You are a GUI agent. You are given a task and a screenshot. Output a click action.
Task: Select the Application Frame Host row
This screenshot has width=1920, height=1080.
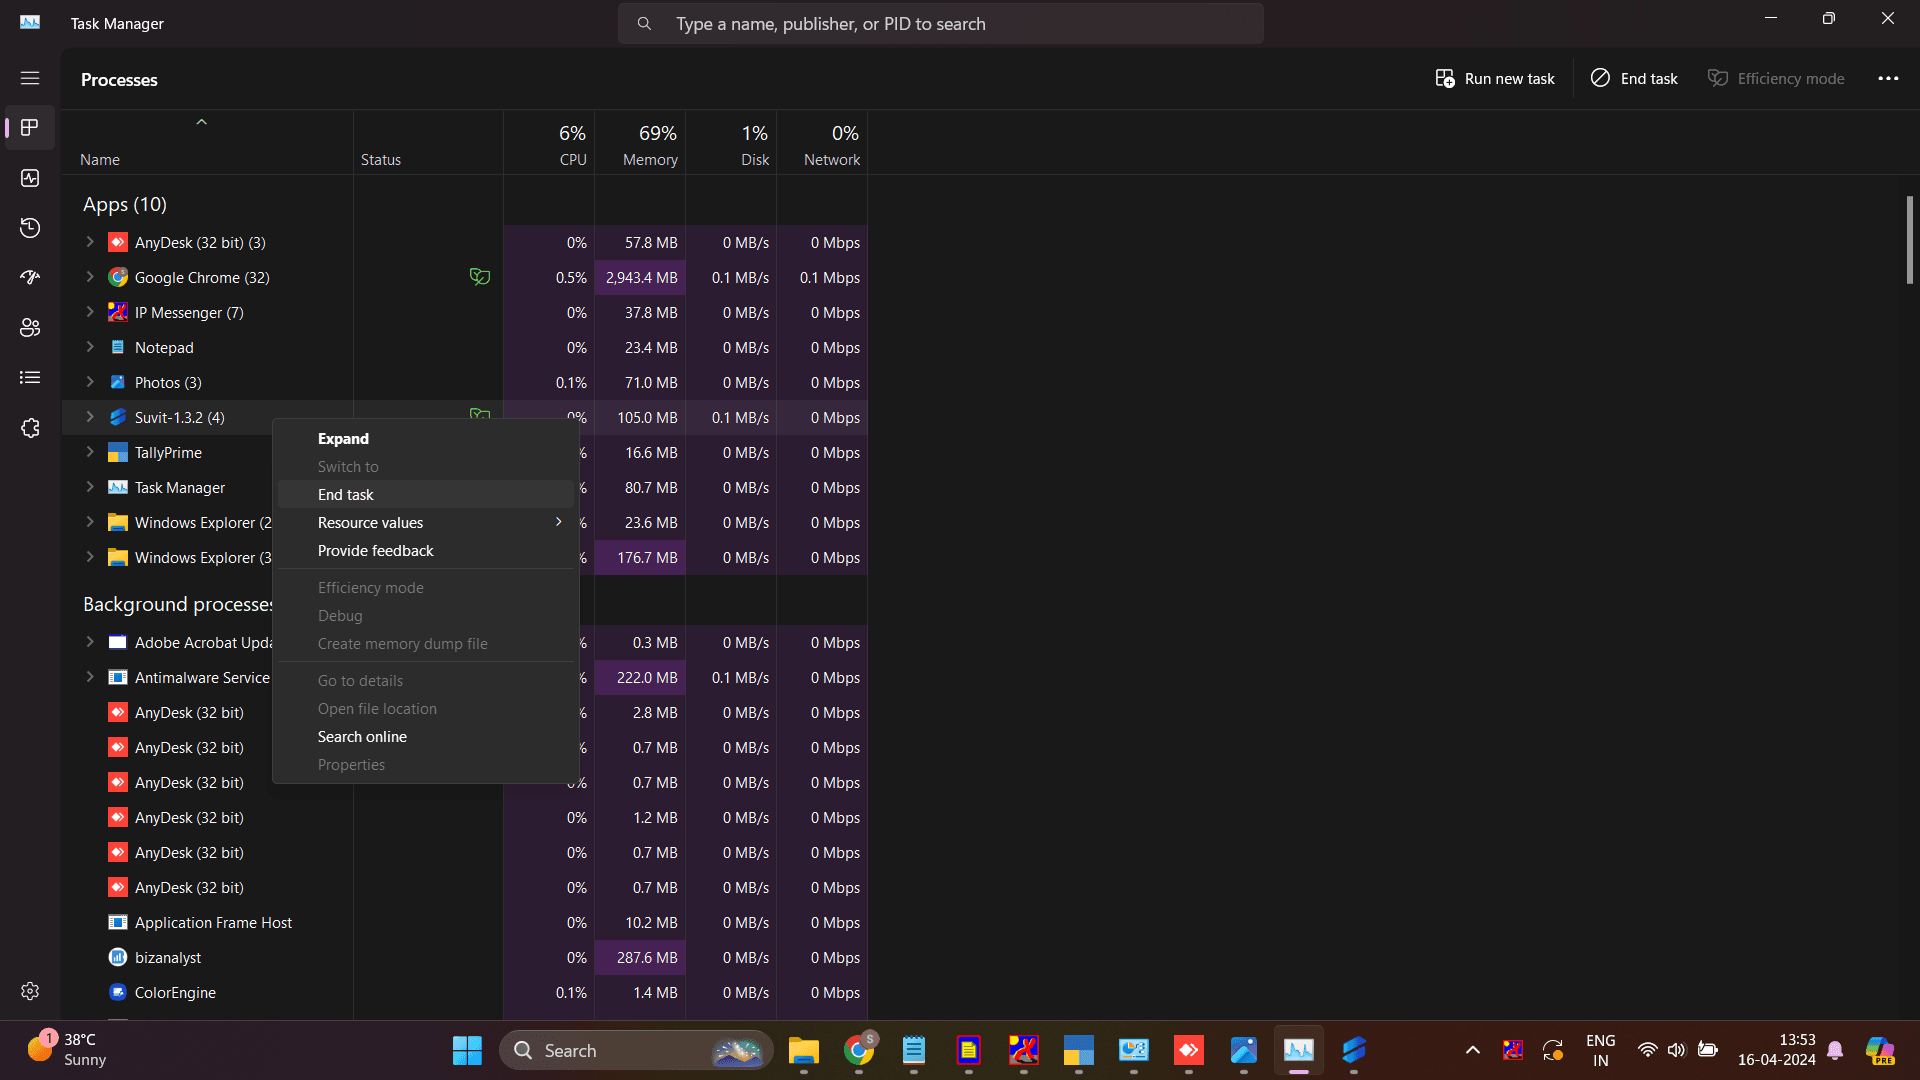click(464, 922)
